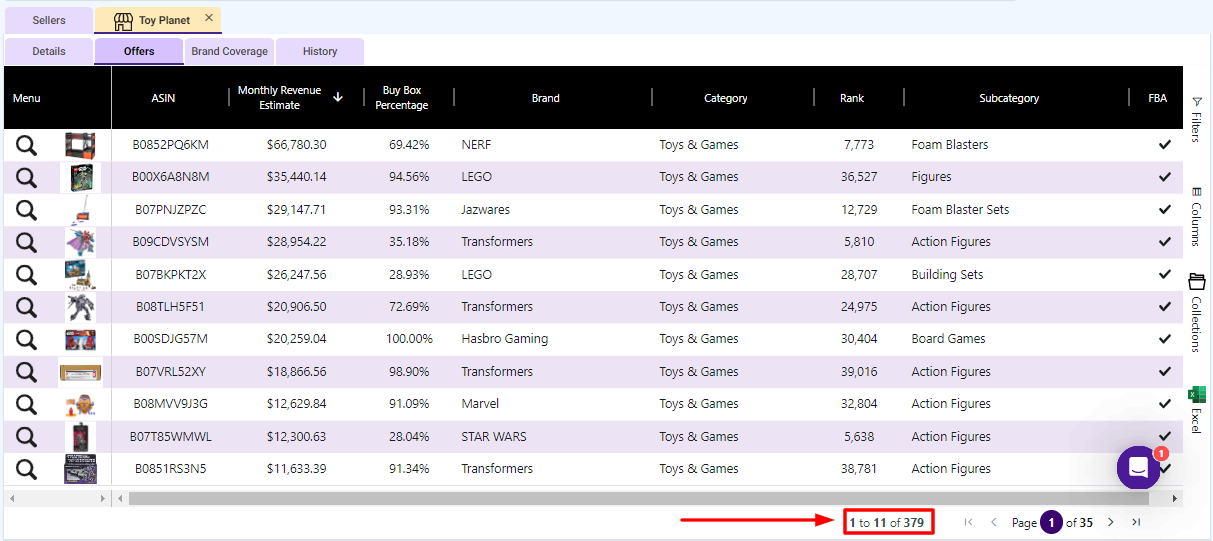This screenshot has height=541, width=1213.
Task: Click the Foam Blaster Sets subcategory cell
Action: (960, 210)
